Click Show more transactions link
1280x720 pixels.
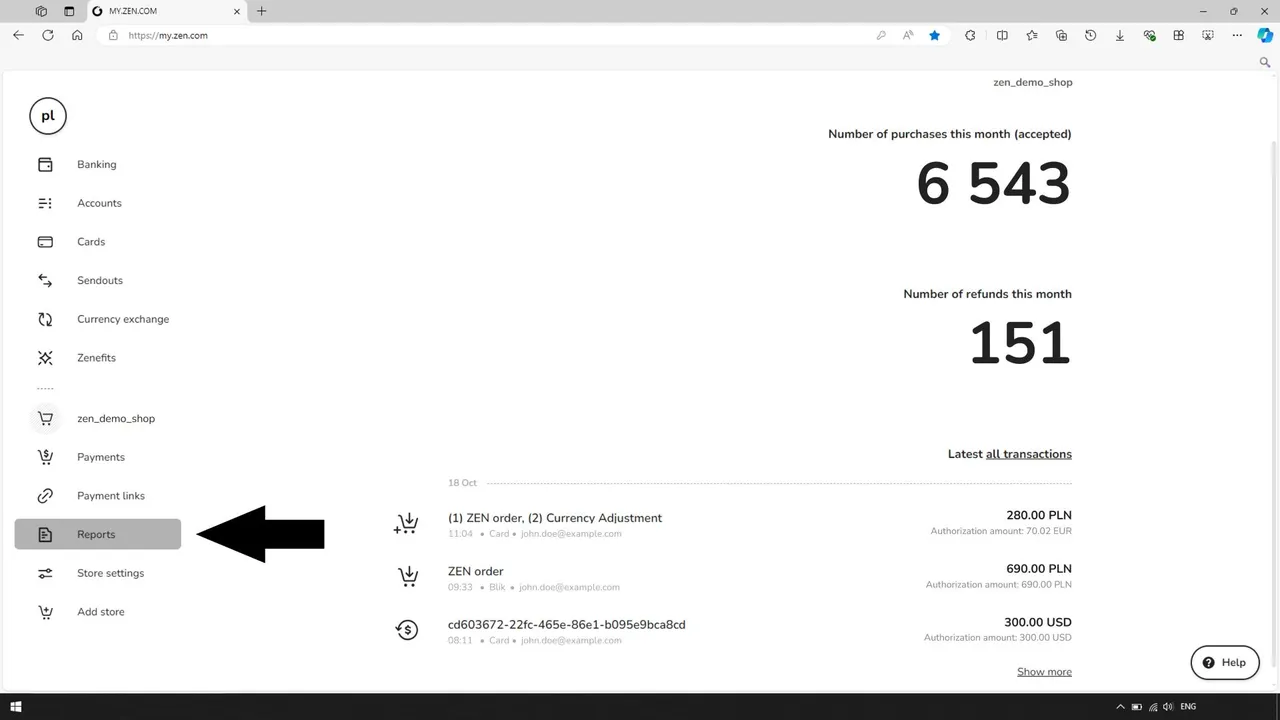tap(1044, 672)
